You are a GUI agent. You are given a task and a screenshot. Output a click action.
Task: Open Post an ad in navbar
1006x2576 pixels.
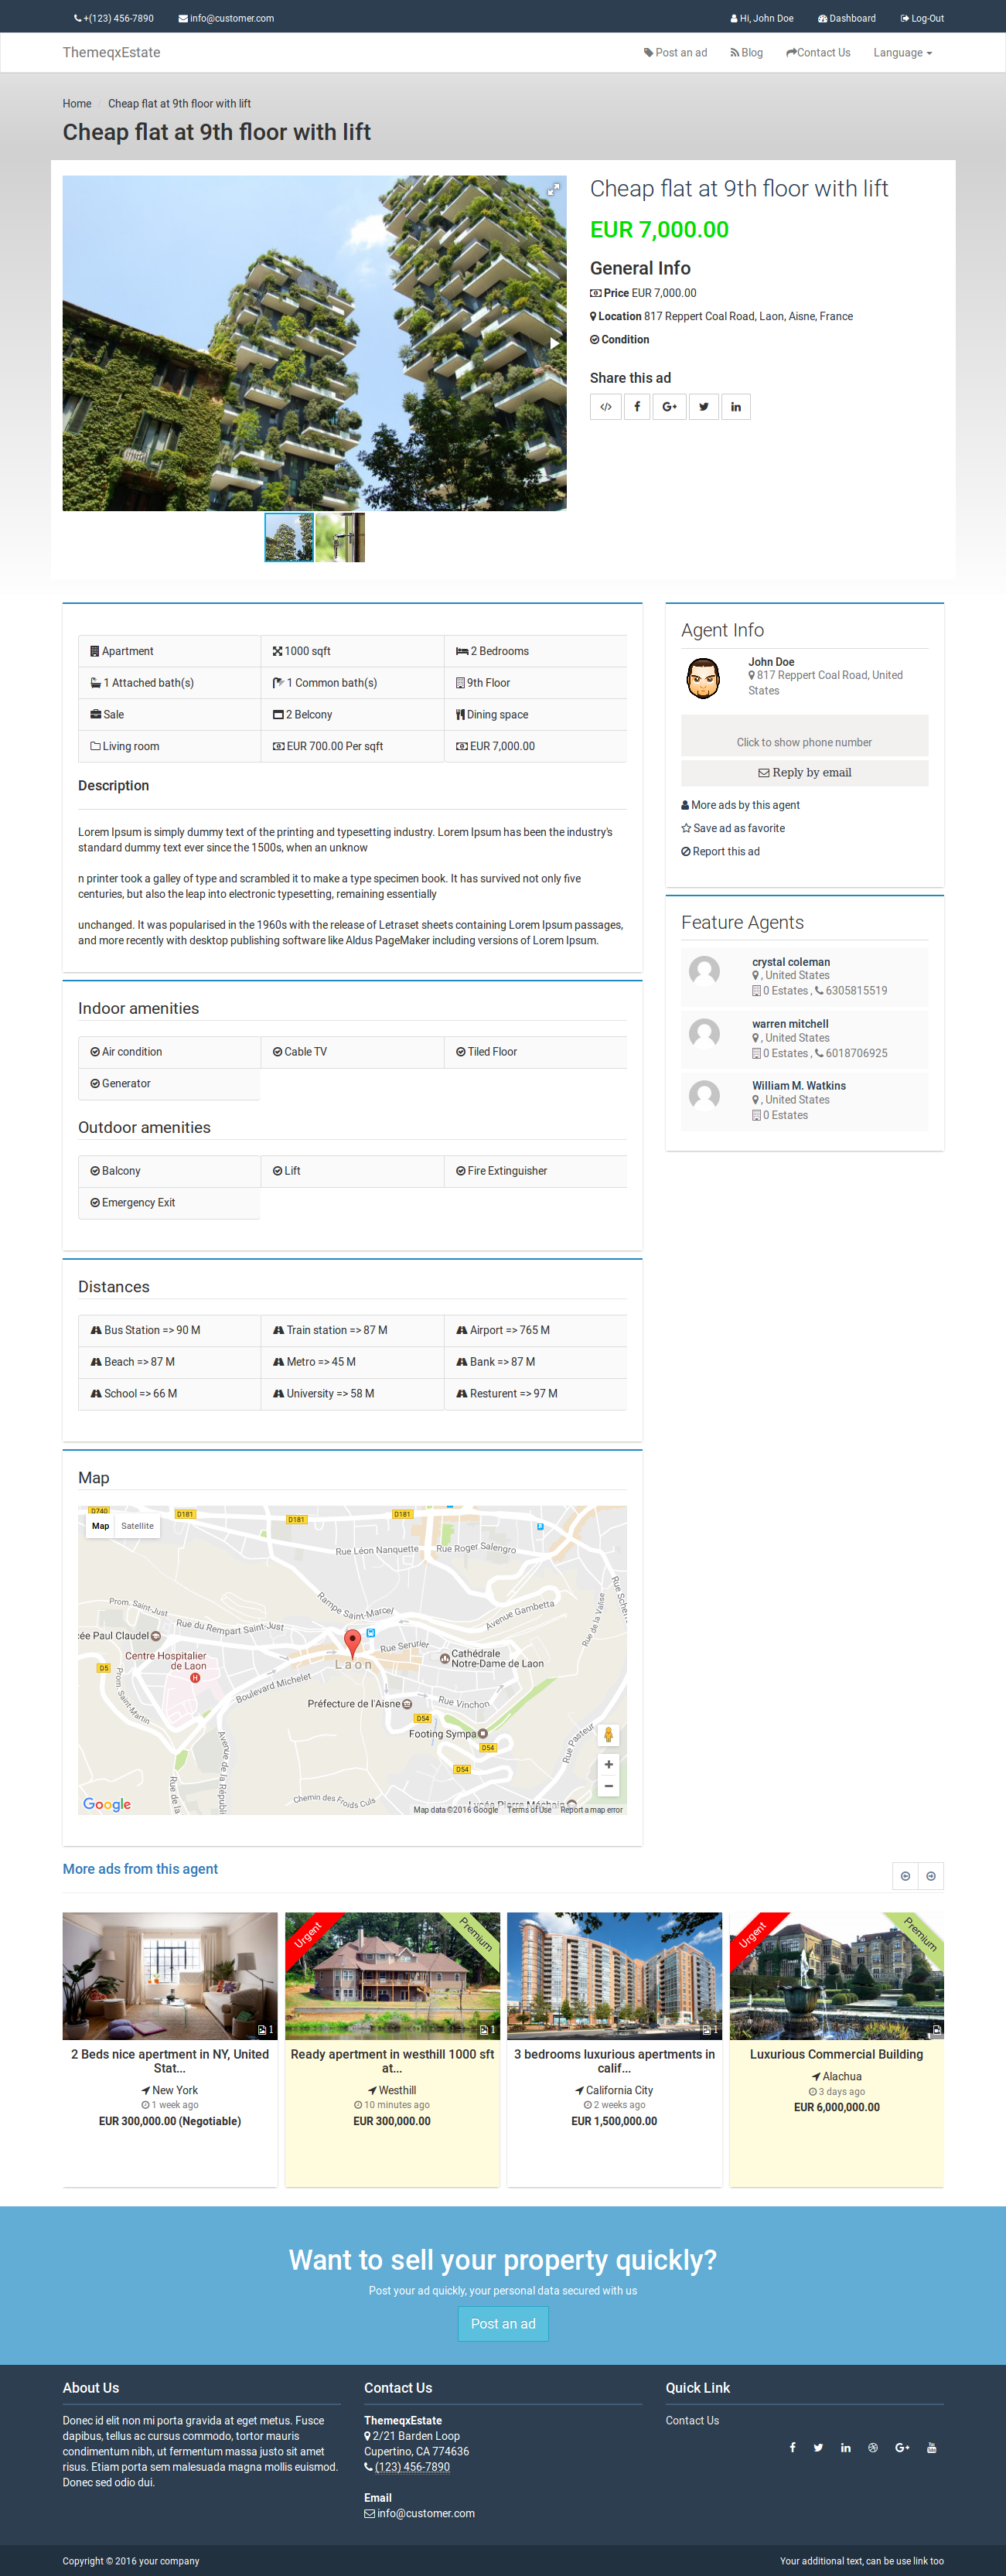675,53
